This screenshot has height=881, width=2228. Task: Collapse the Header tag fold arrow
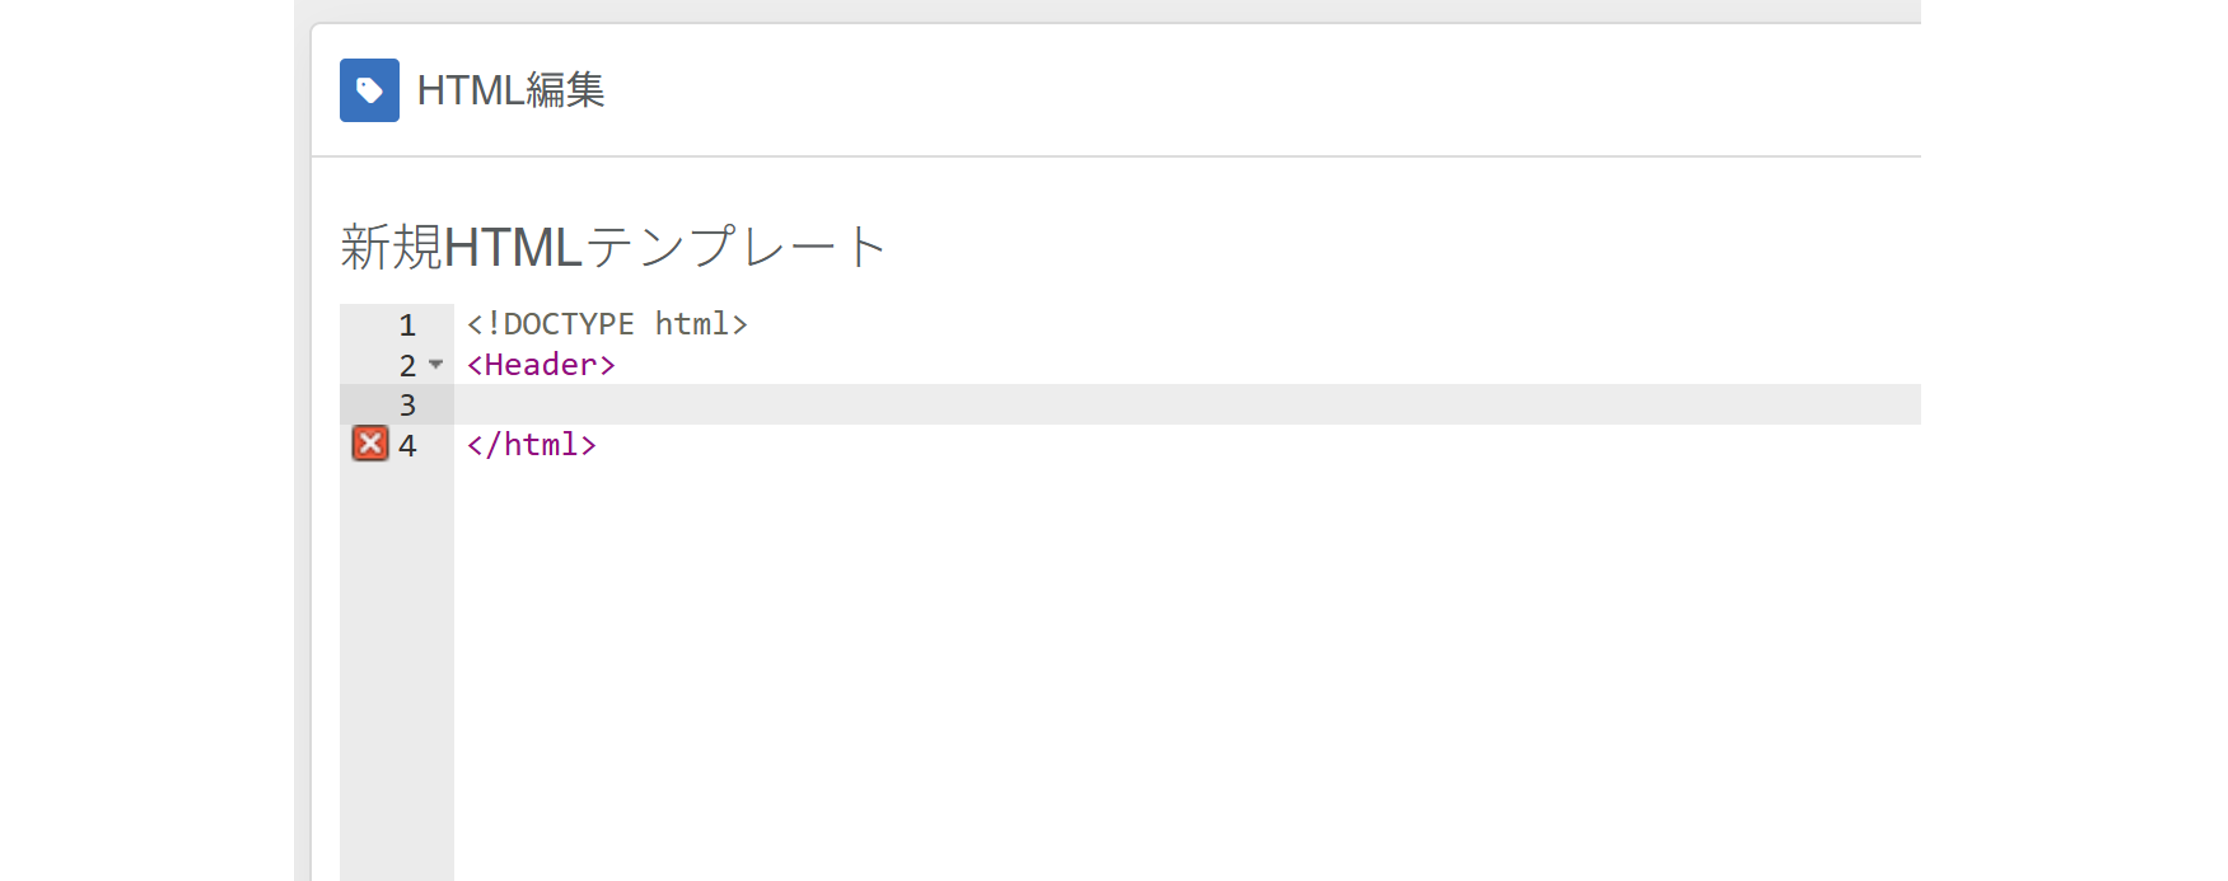coord(436,364)
